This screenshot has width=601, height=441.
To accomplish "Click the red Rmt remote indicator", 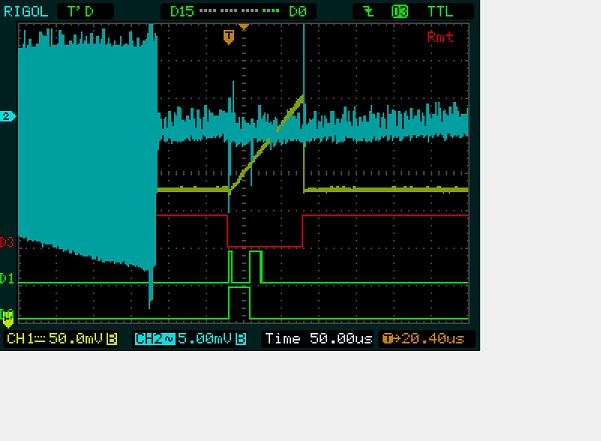I will click(440, 37).
